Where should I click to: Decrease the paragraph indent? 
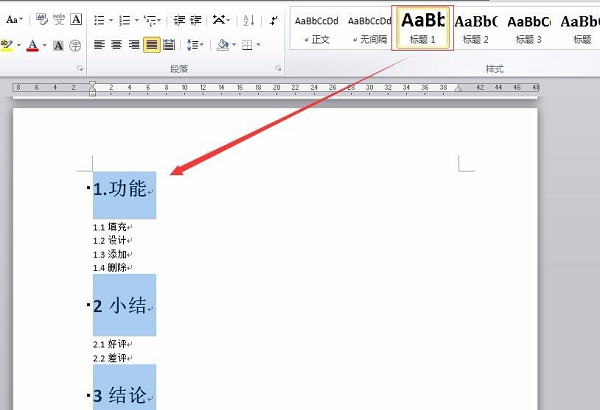[179, 20]
